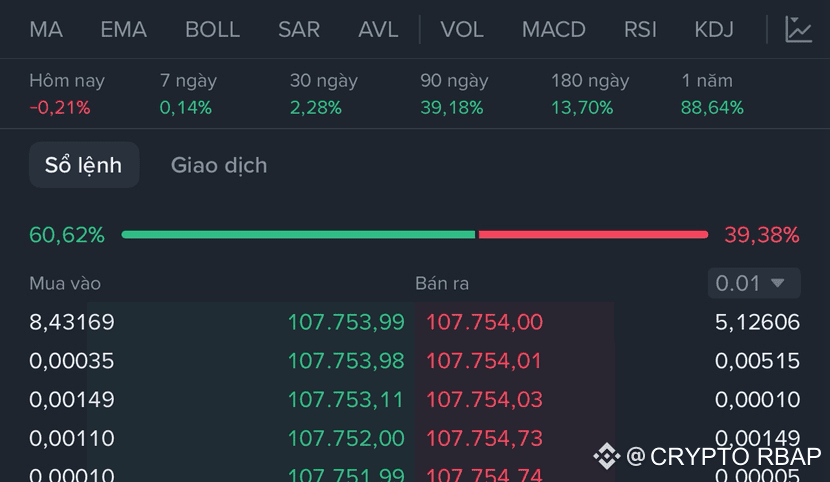Show the VOL sub-indicator
The image size is (830, 482).
click(x=461, y=29)
